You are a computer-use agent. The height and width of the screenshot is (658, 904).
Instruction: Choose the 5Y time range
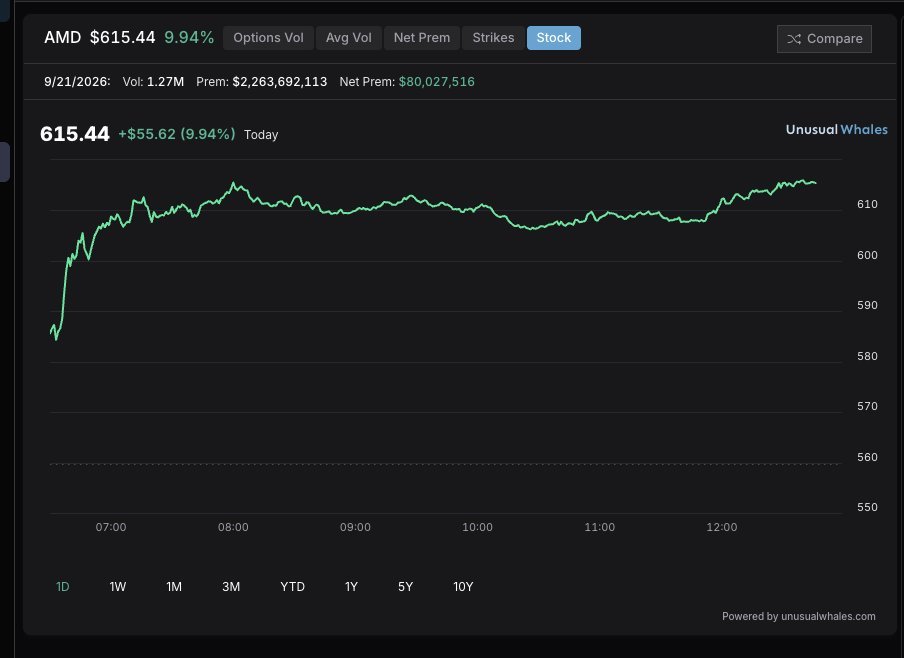pyautogui.click(x=405, y=587)
